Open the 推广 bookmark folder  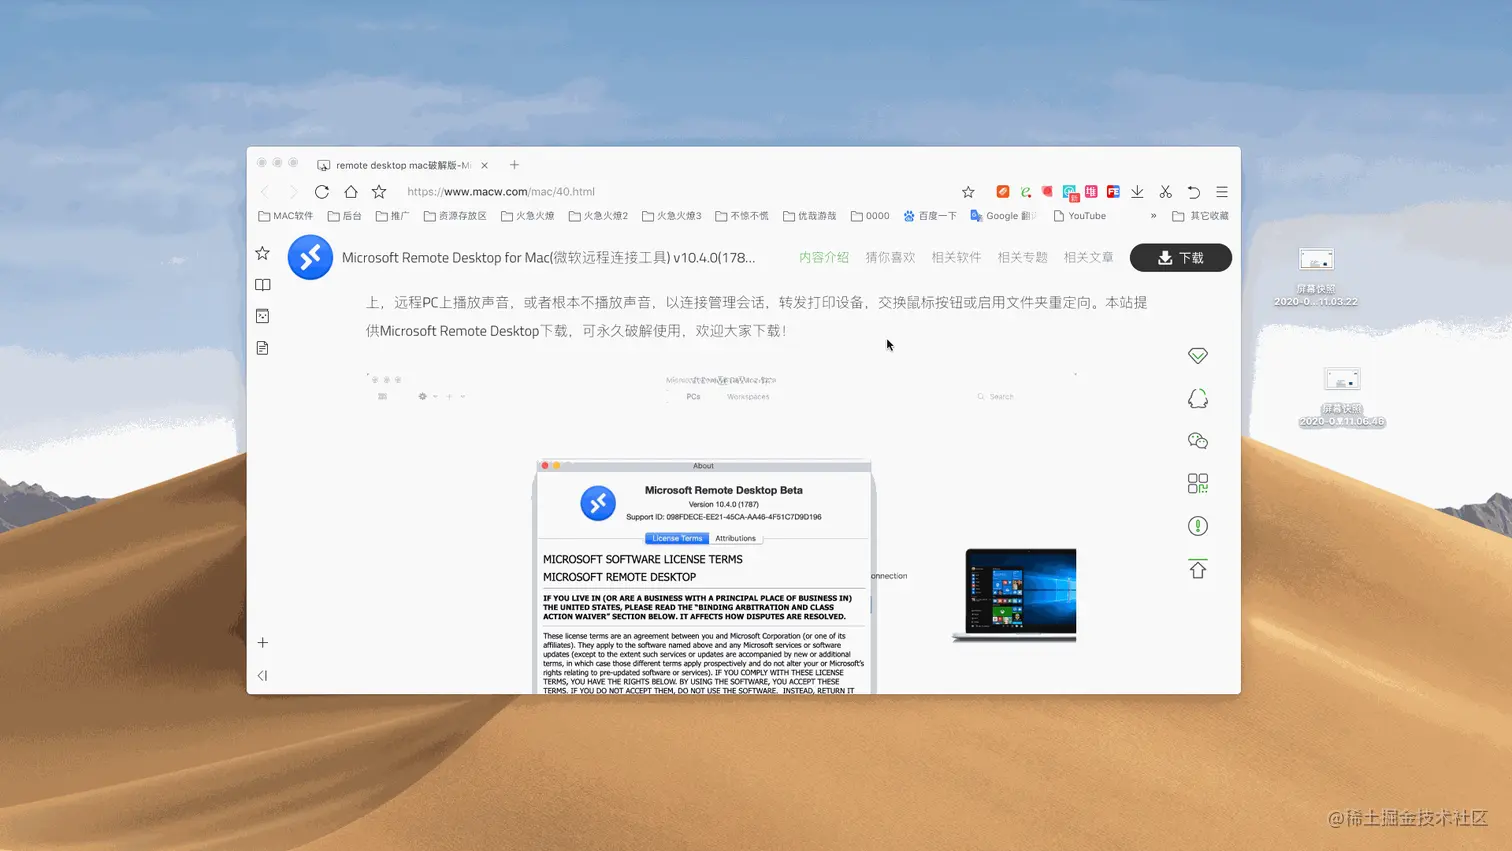tap(393, 216)
